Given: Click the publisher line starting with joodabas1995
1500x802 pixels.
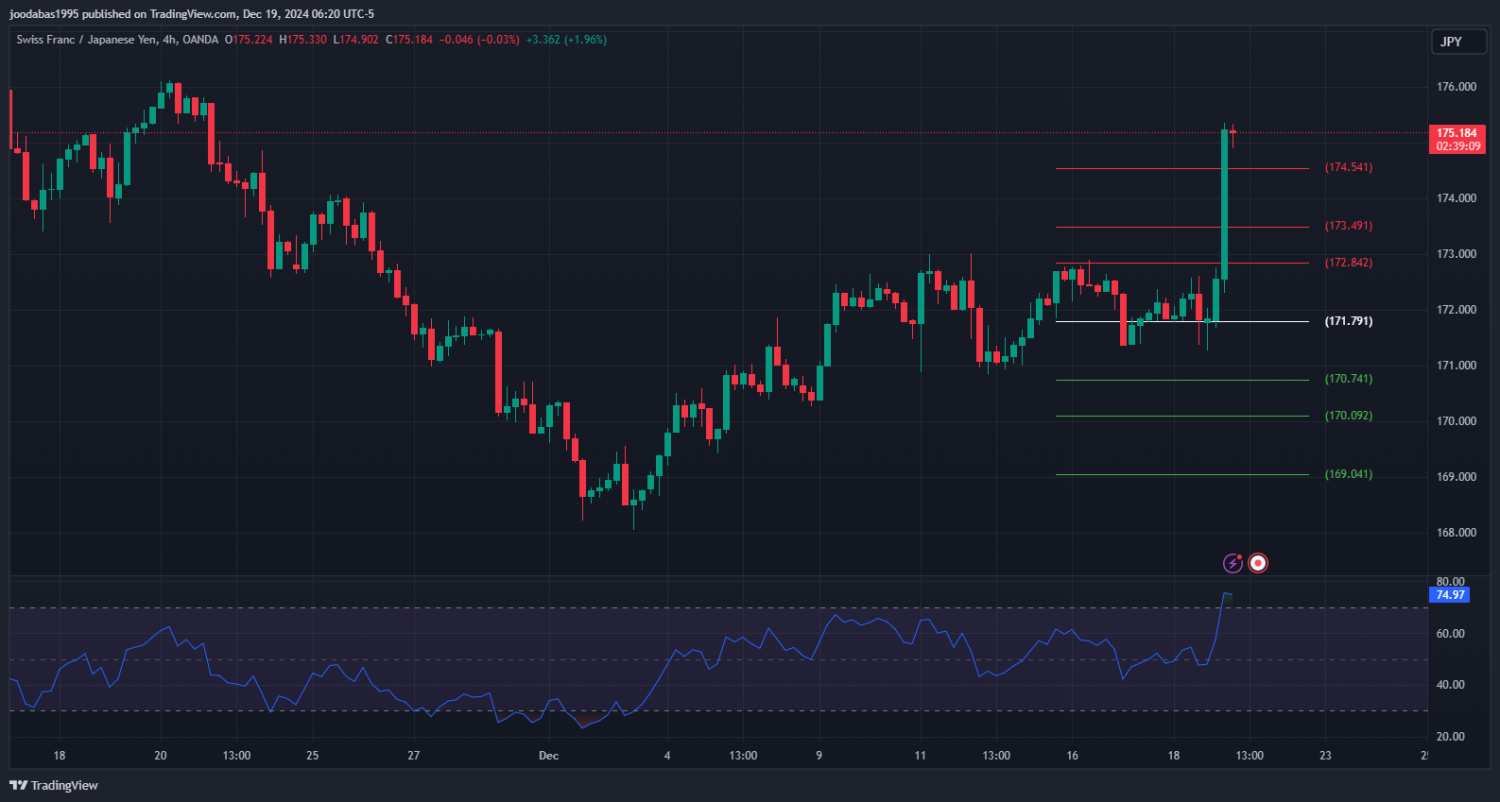Looking at the screenshot, I should click(x=192, y=14).
